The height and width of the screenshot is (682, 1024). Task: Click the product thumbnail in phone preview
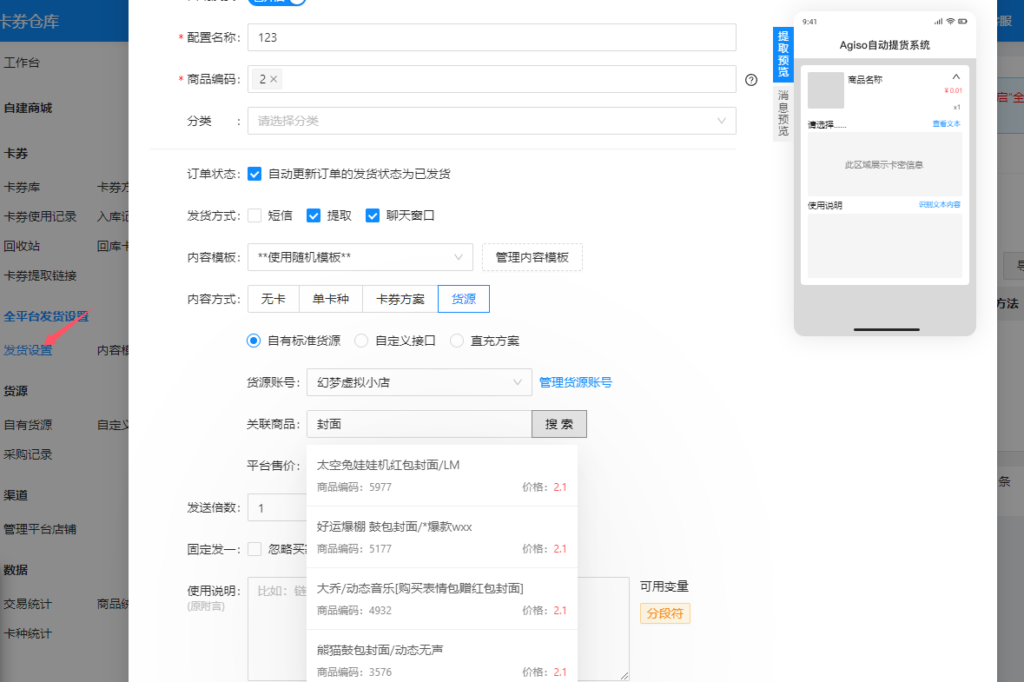[x=825, y=90]
